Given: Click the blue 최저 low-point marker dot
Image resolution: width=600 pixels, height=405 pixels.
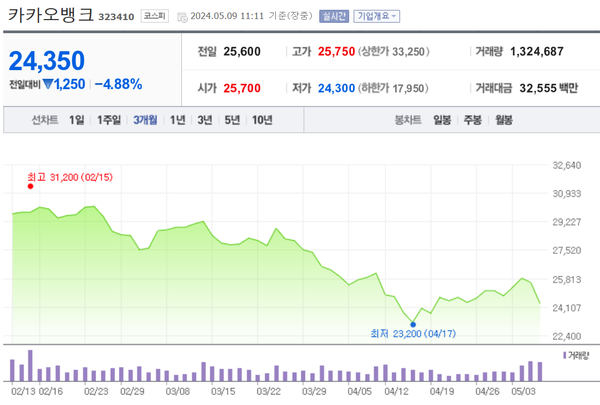Looking at the screenshot, I should pyautogui.click(x=413, y=324).
